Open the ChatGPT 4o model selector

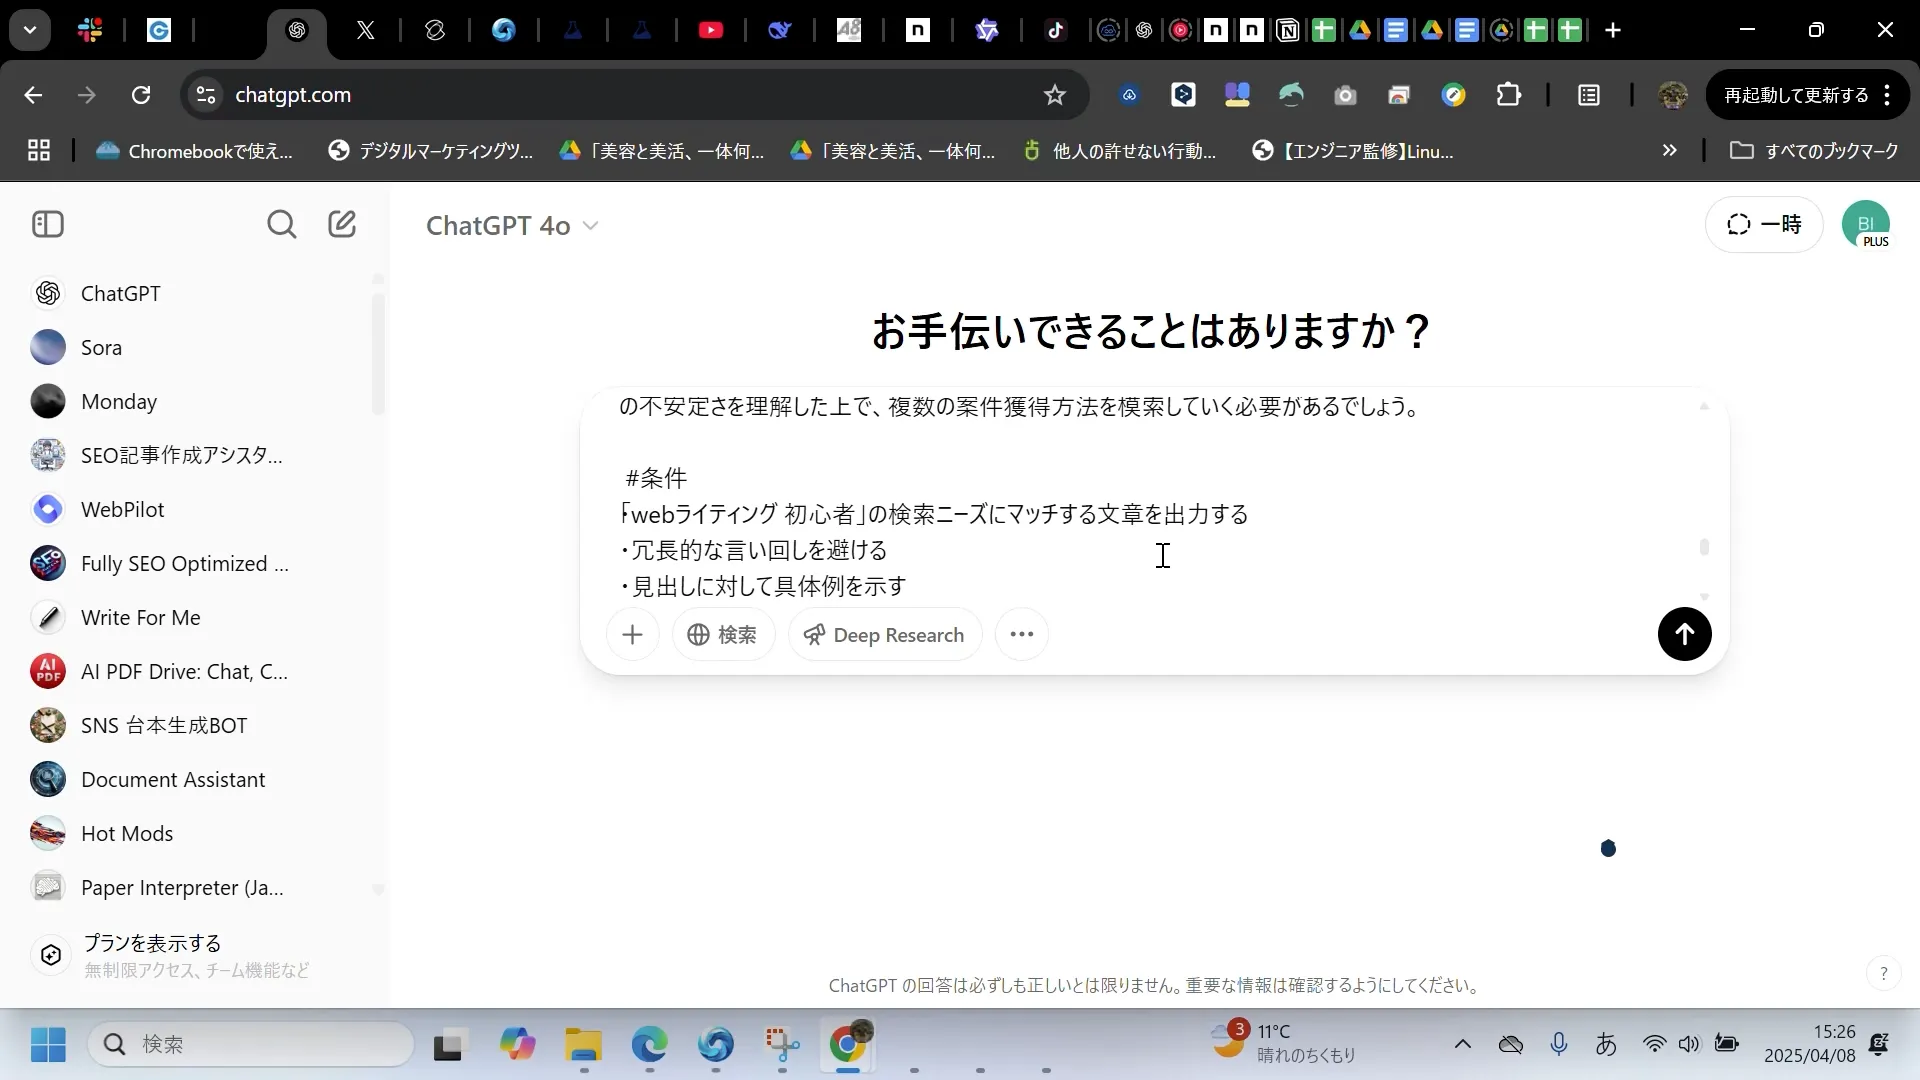[x=512, y=226]
